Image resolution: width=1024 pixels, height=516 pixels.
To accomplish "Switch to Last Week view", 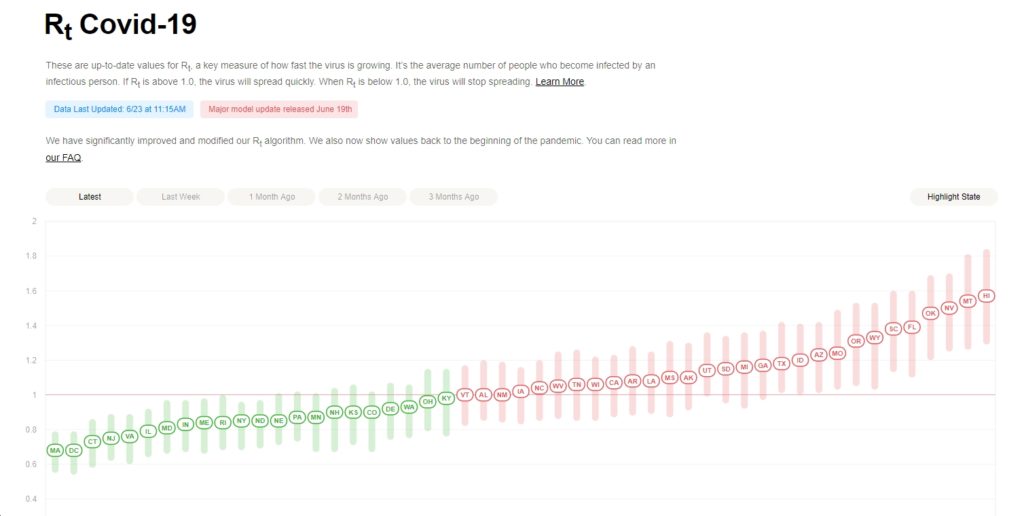I will coord(180,197).
